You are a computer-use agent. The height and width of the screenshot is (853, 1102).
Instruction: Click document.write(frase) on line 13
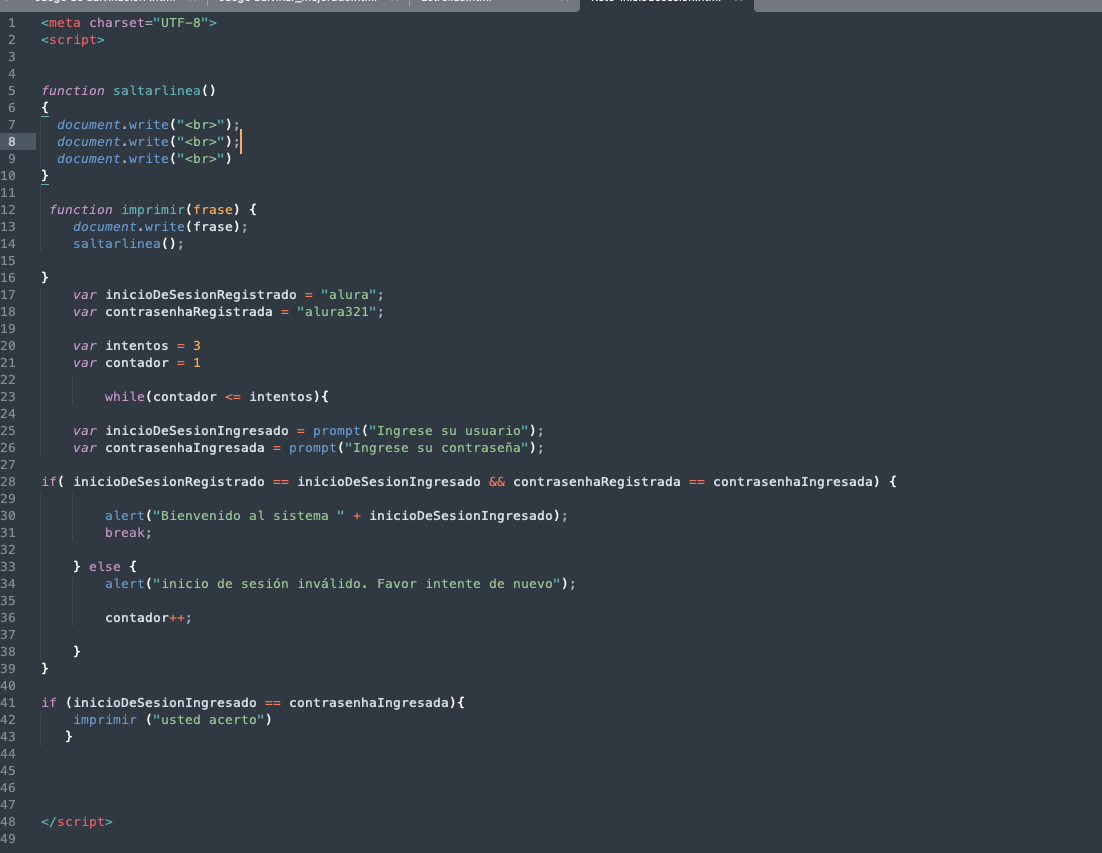160,227
